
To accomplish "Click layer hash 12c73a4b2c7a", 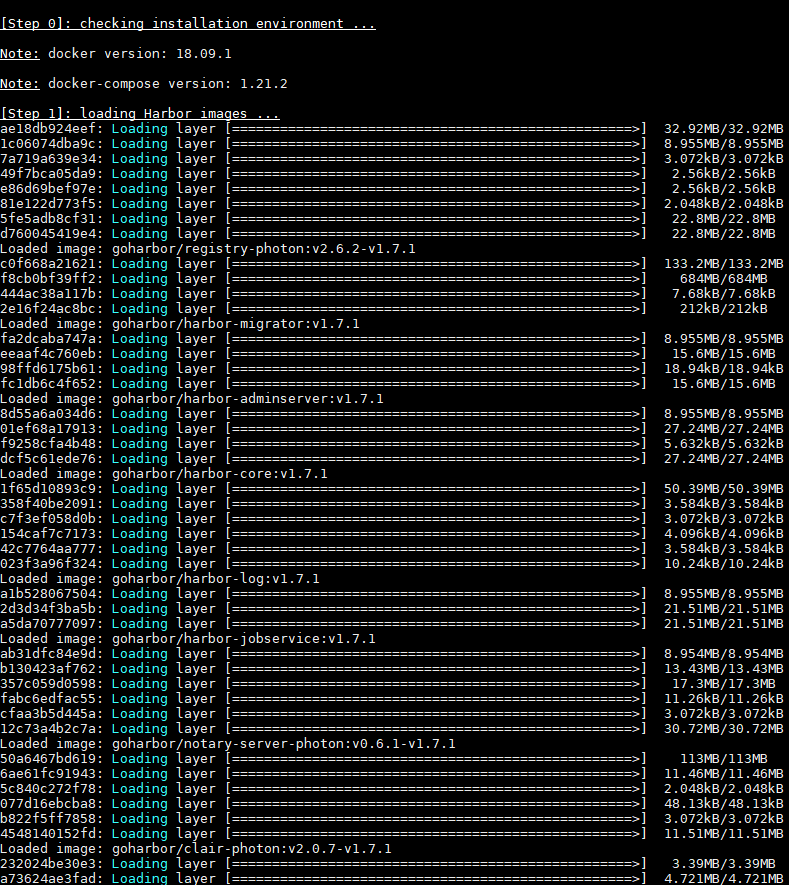I will coord(48,729).
